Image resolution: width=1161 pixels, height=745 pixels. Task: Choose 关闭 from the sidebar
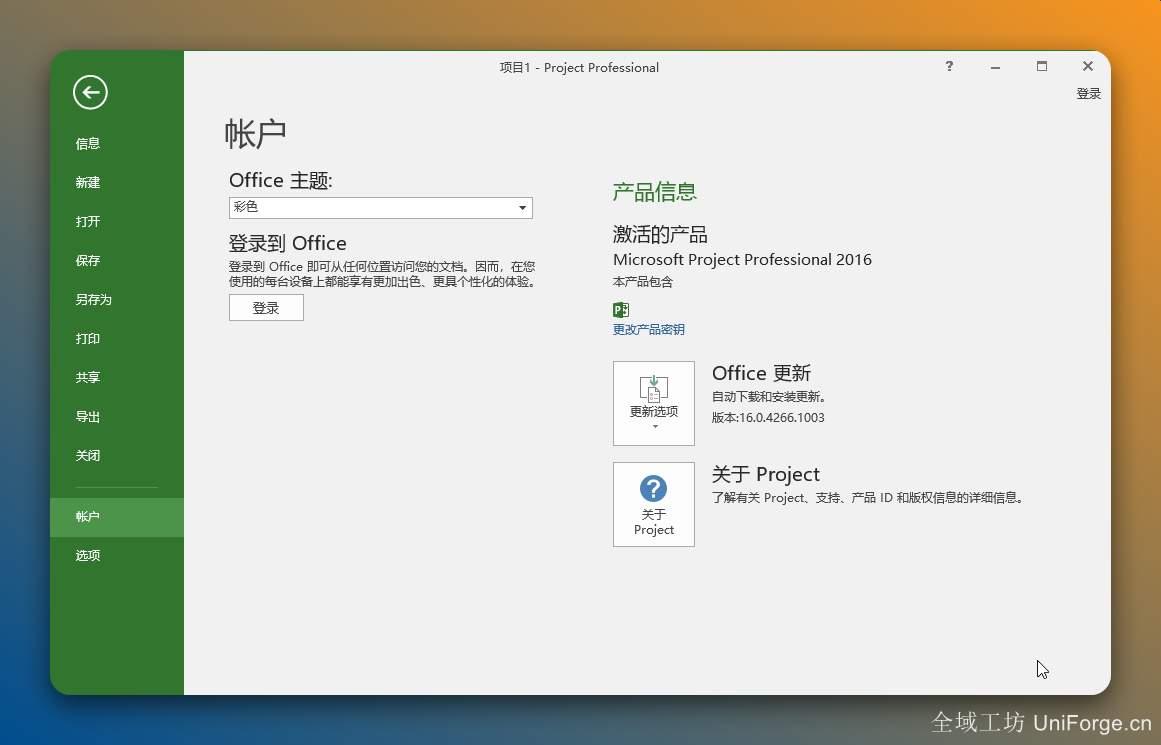87,455
